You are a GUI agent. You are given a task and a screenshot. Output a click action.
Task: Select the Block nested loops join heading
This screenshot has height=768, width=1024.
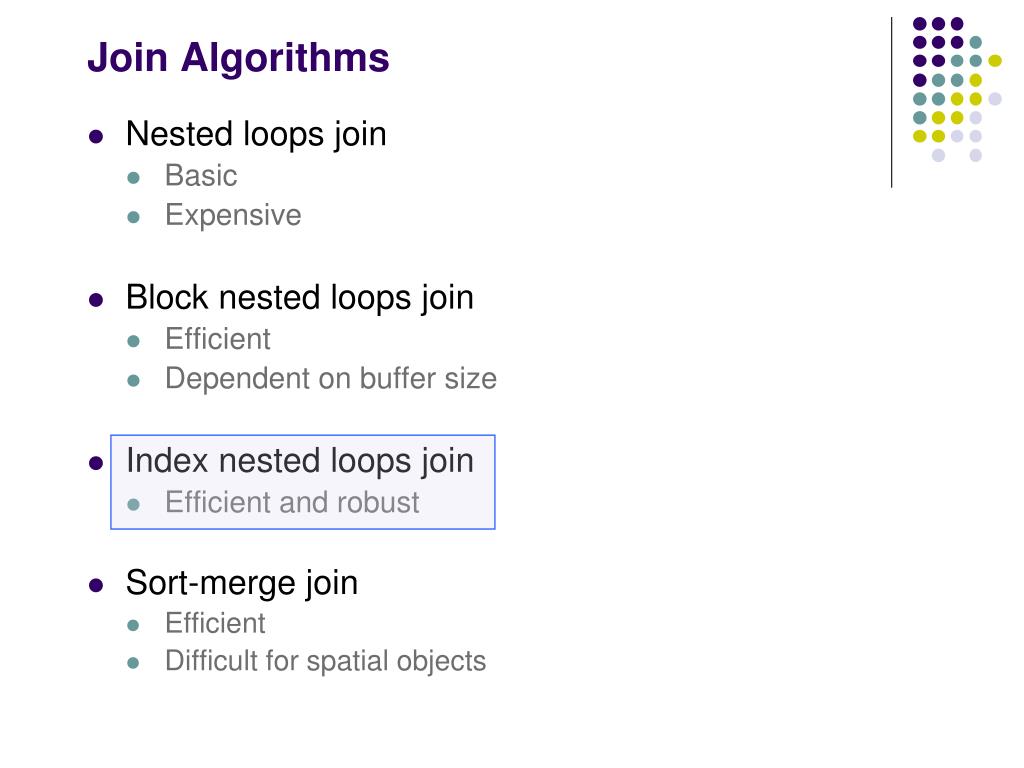click(x=300, y=298)
